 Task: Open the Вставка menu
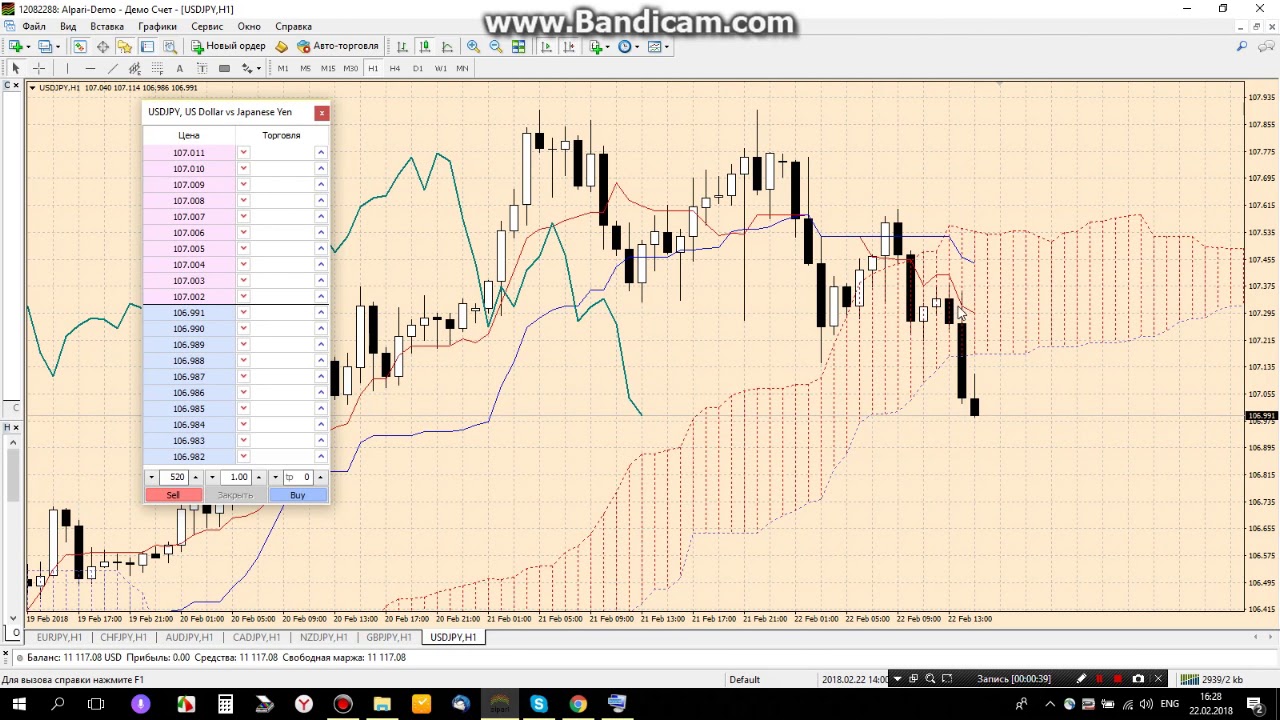(x=107, y=26)
